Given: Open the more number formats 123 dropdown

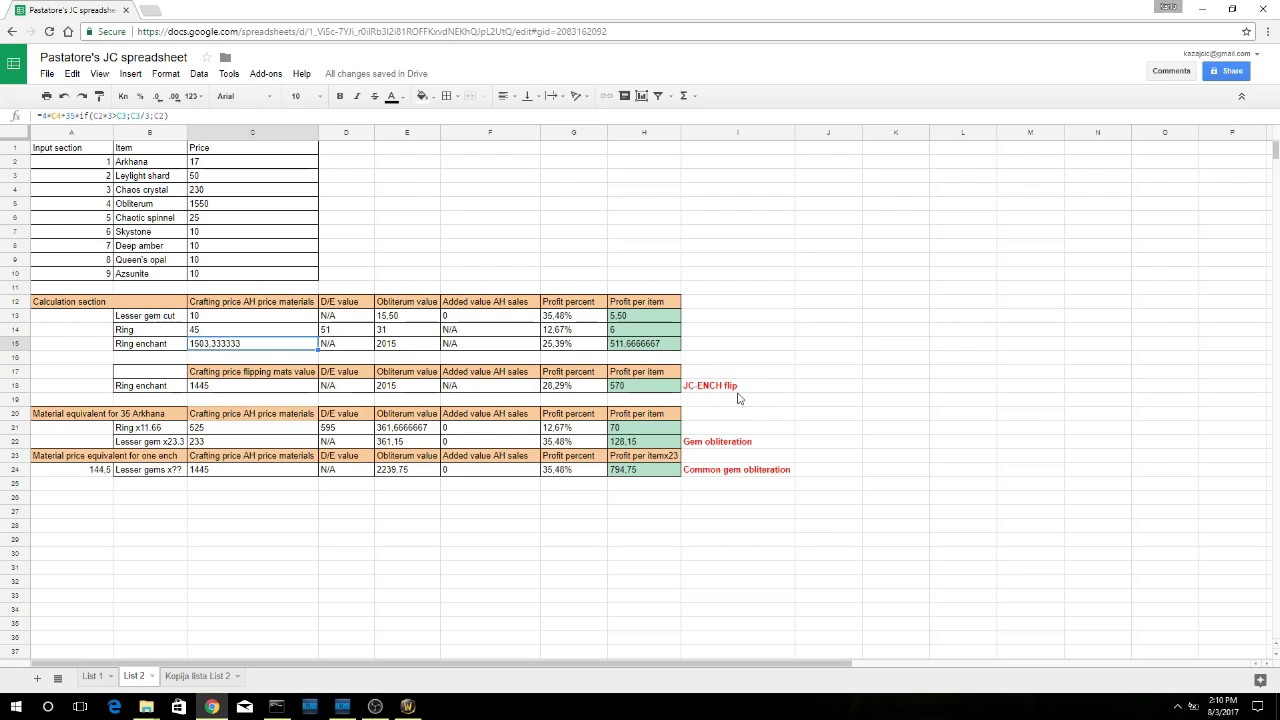Looking at the screenshot, I should [193, 96].
